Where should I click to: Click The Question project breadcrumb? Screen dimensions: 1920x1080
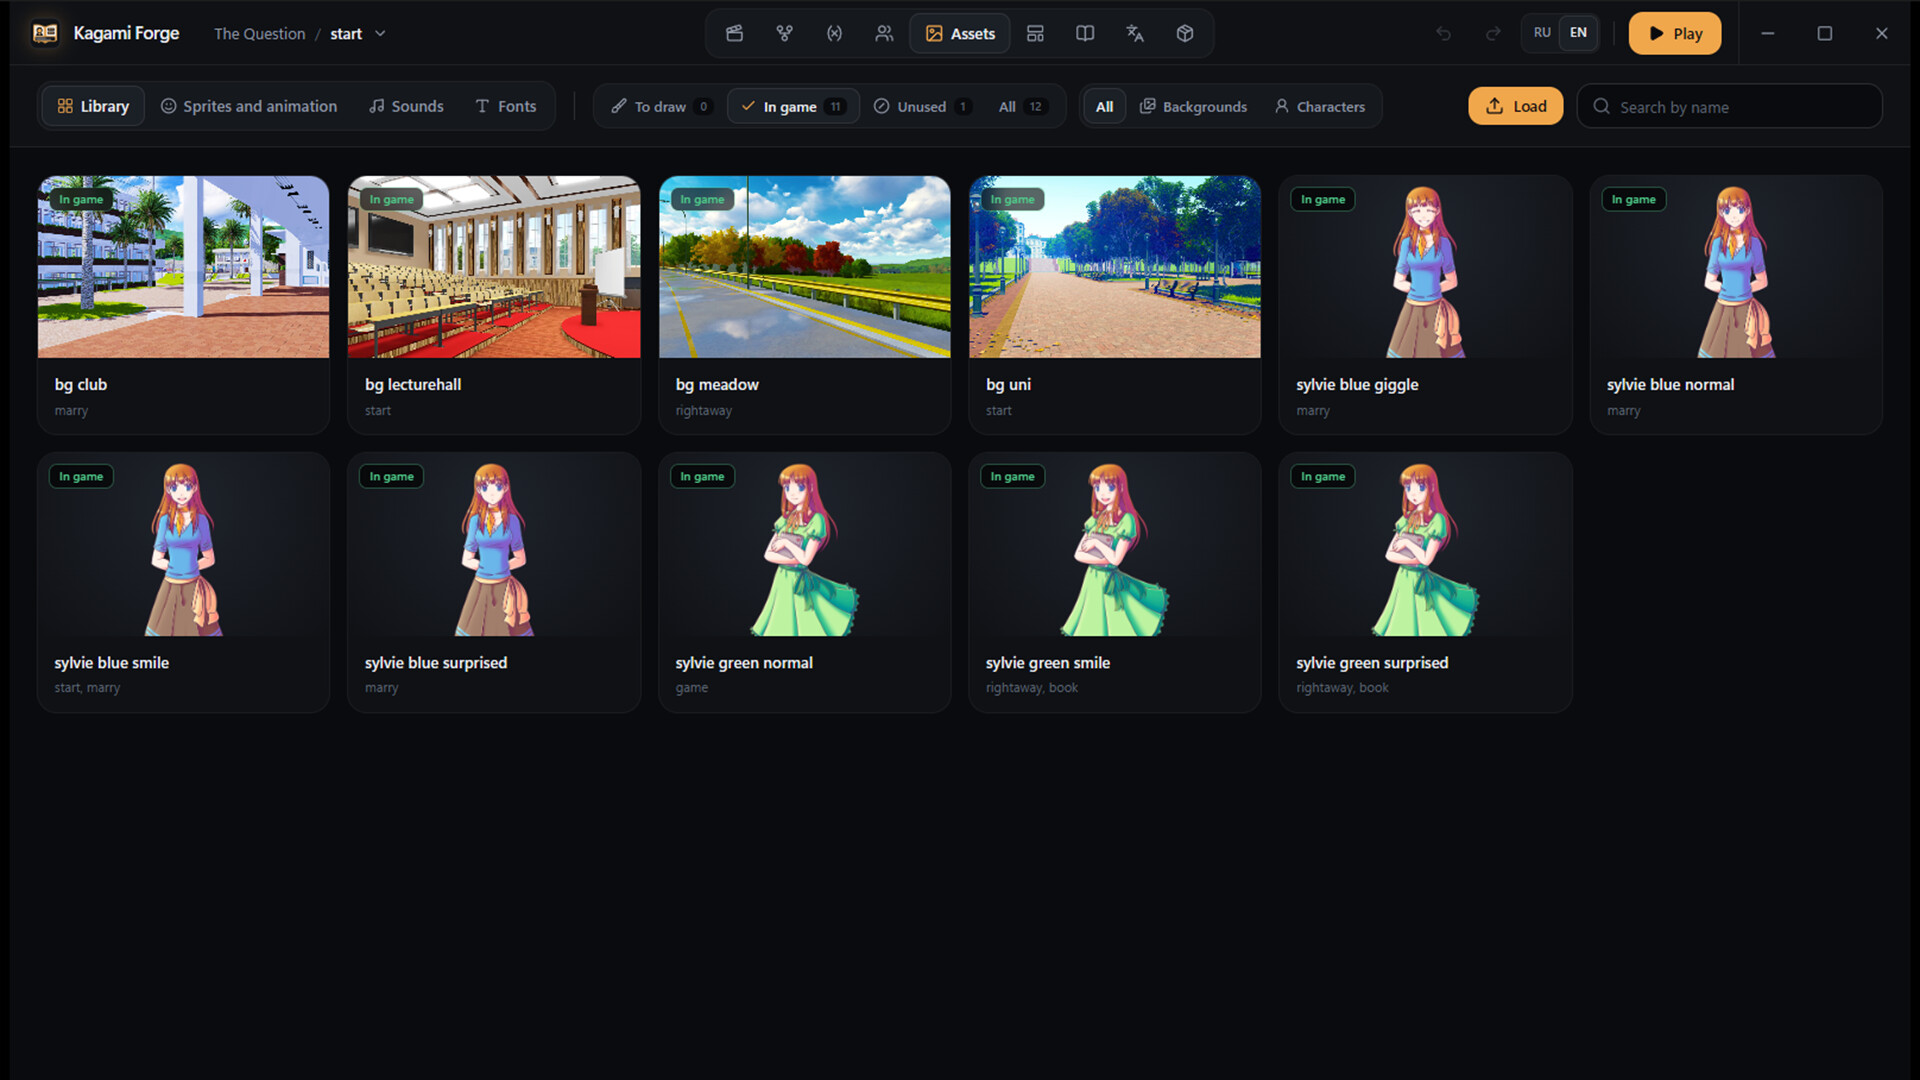click(259, 33)
